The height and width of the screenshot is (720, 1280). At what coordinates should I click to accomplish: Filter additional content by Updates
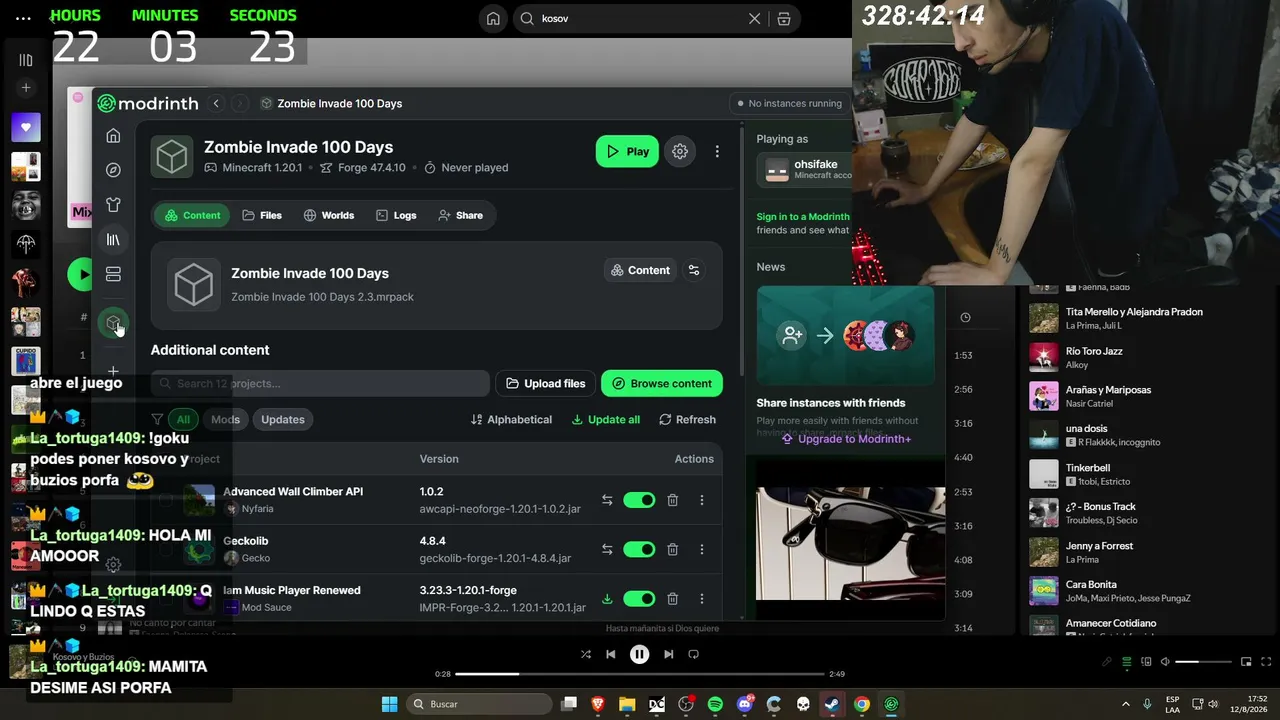(x=283, y=420)
